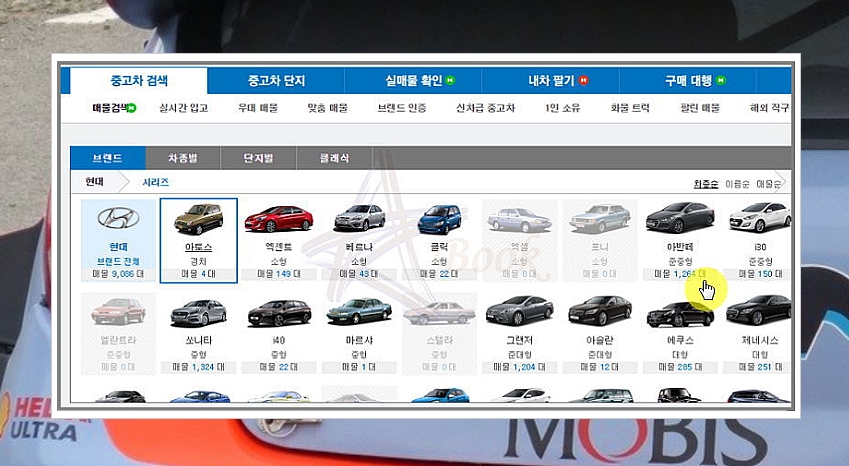Pick the green 마르샤 car image
The image size is (849, 466).
point(359,311)
